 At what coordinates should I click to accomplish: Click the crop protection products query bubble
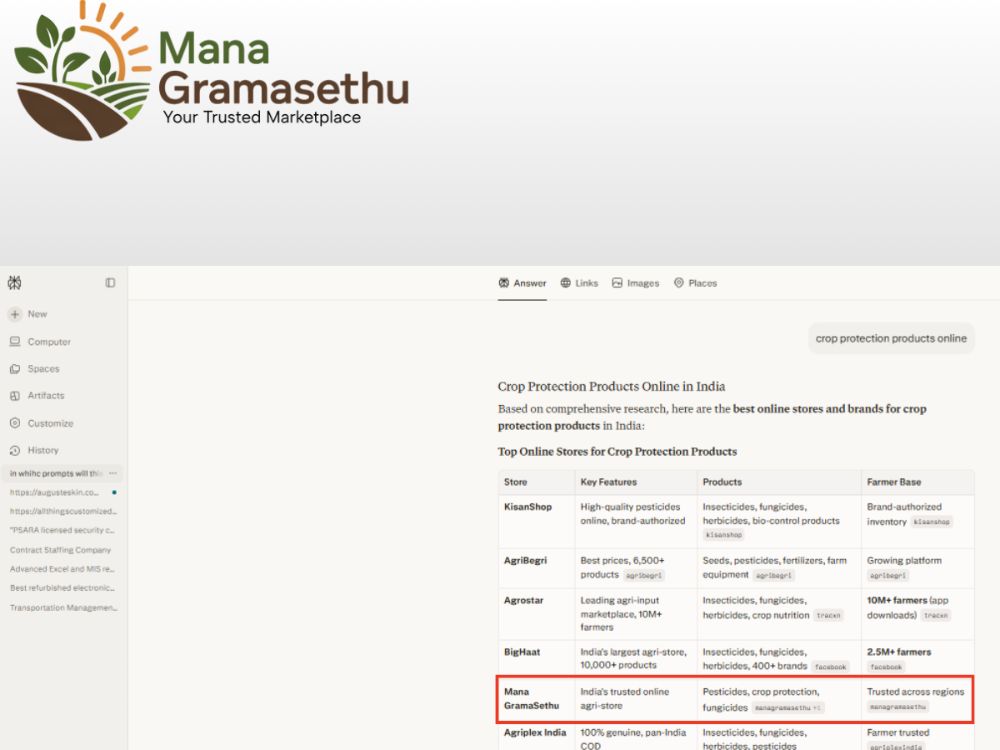click(891, 339)
